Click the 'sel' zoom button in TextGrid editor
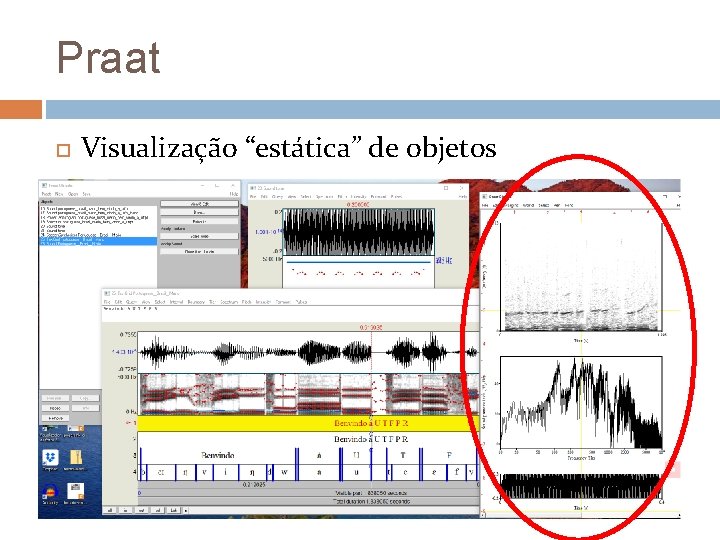The height and width of the screenshot is (540, 720). 158,510
